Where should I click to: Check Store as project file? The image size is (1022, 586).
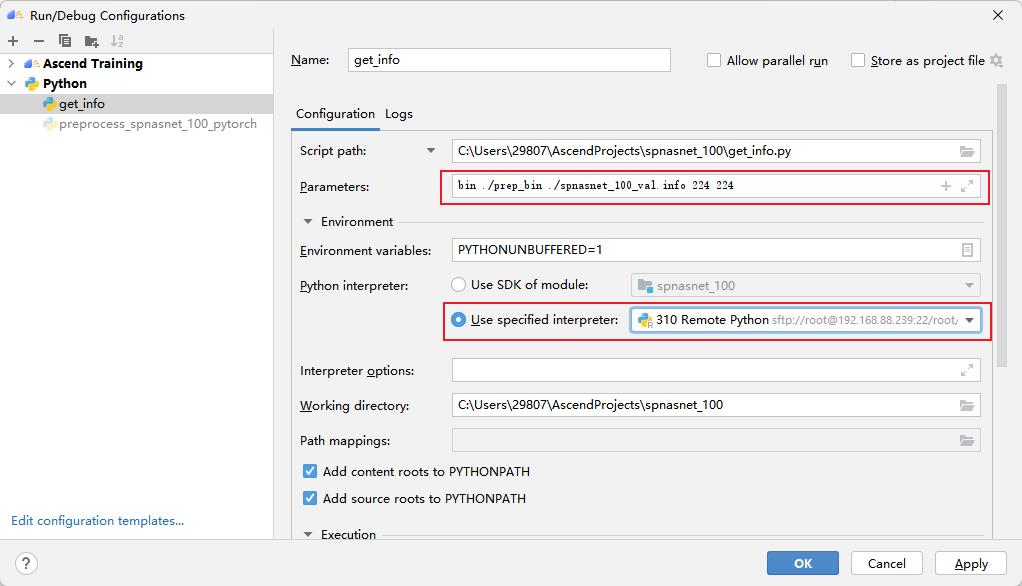point(857,60)
